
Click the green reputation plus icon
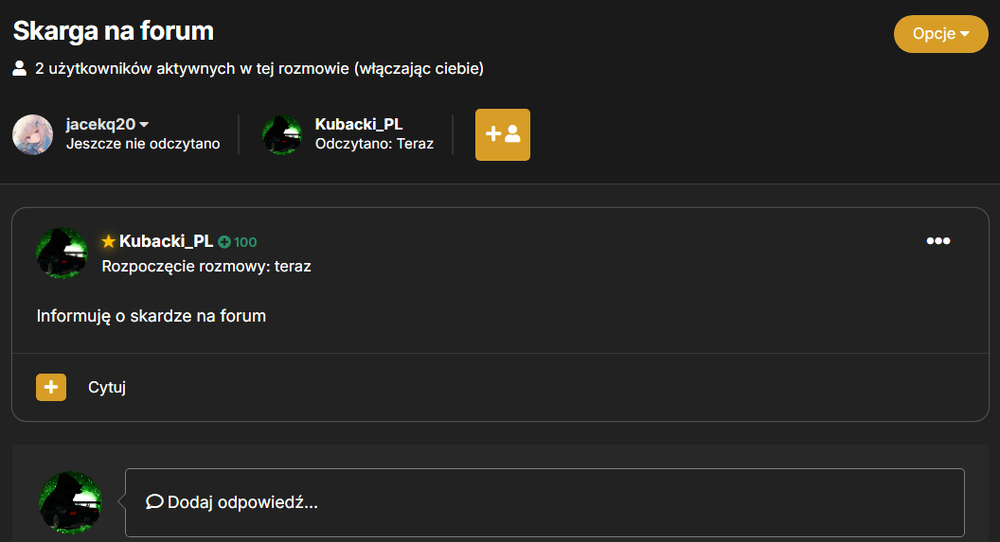[224, 242]
